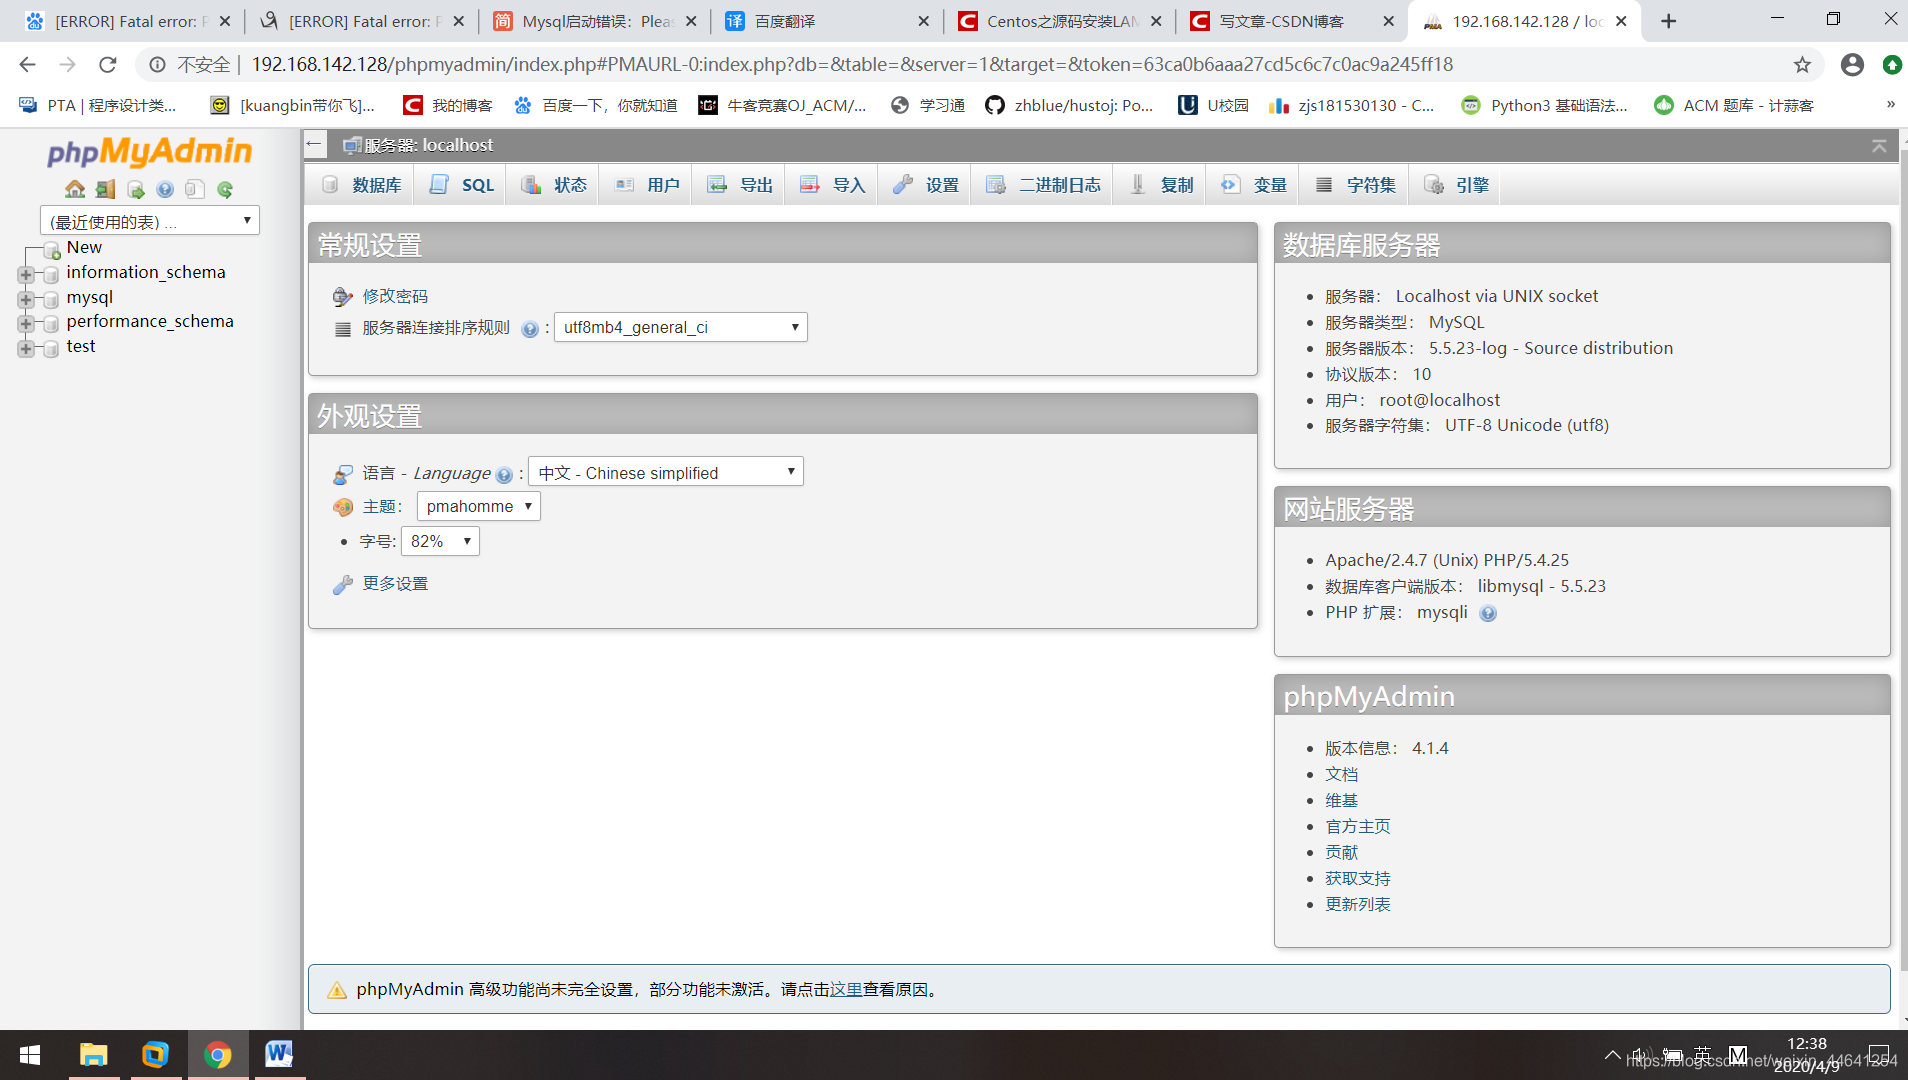Click the change password key icon
The image size is (1908, 1080).
click(x=343, y=297)
